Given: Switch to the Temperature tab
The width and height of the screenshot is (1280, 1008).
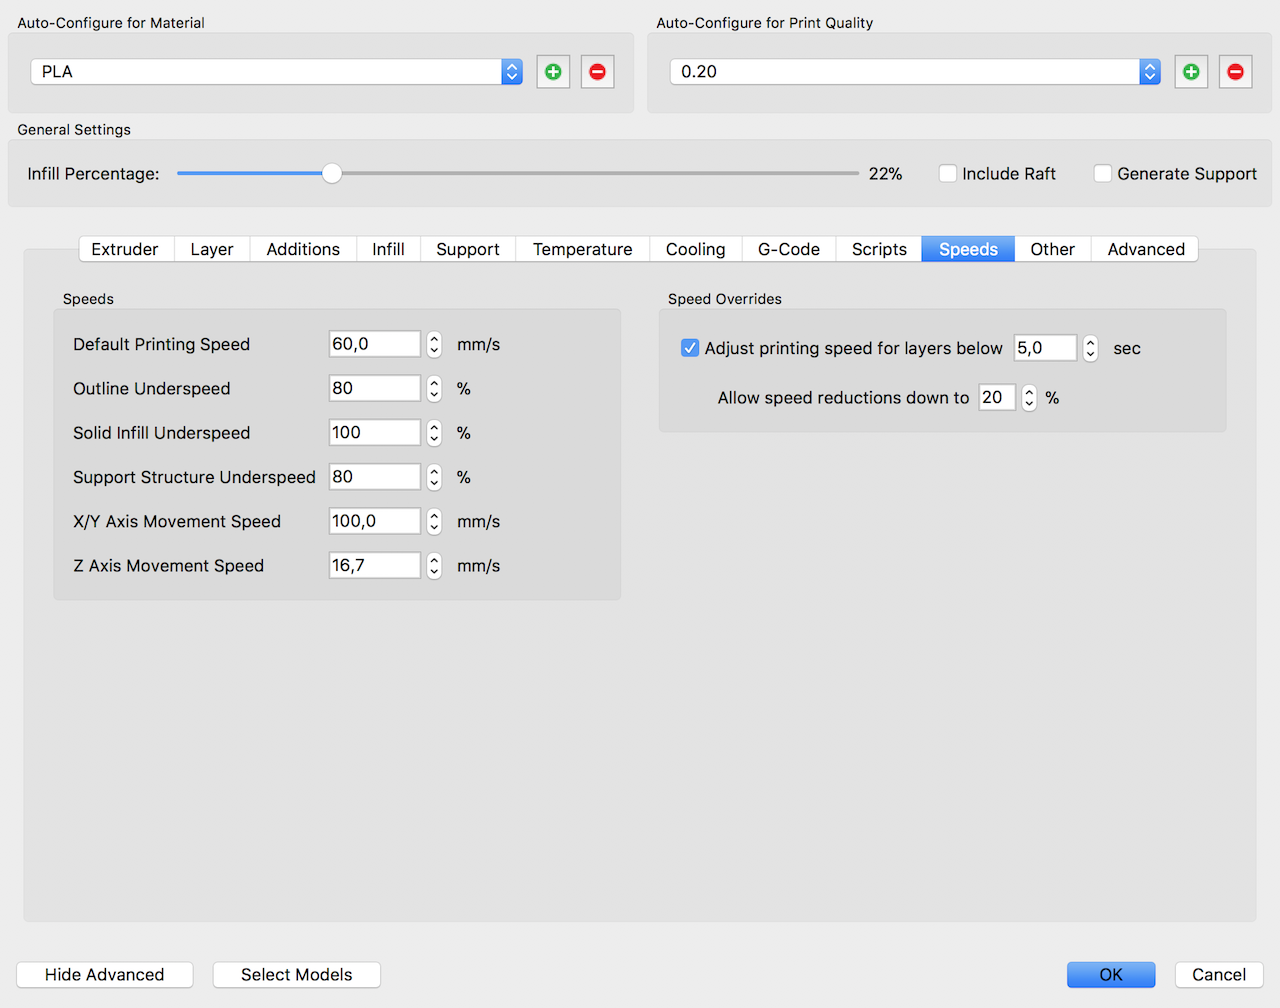Looking at the screenshot, I should [582, 249].
